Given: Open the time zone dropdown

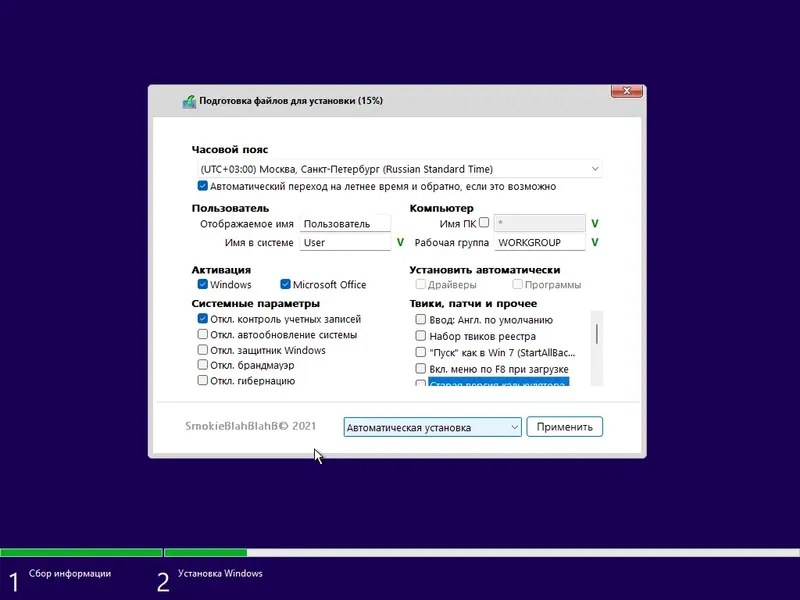Looking at the screenshot, I should point(597,168).
